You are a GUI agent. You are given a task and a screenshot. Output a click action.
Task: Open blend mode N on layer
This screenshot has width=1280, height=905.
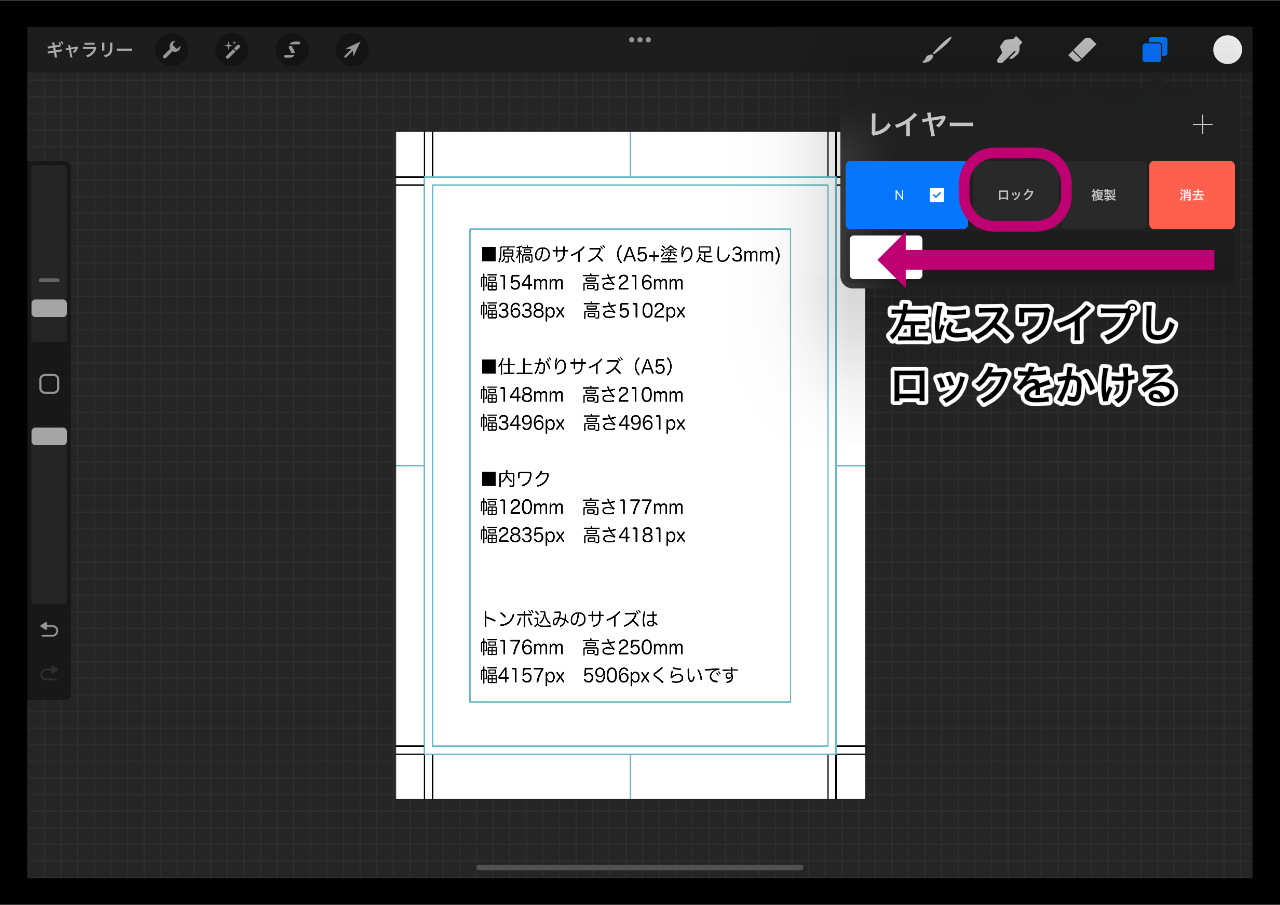click(899, 195)
